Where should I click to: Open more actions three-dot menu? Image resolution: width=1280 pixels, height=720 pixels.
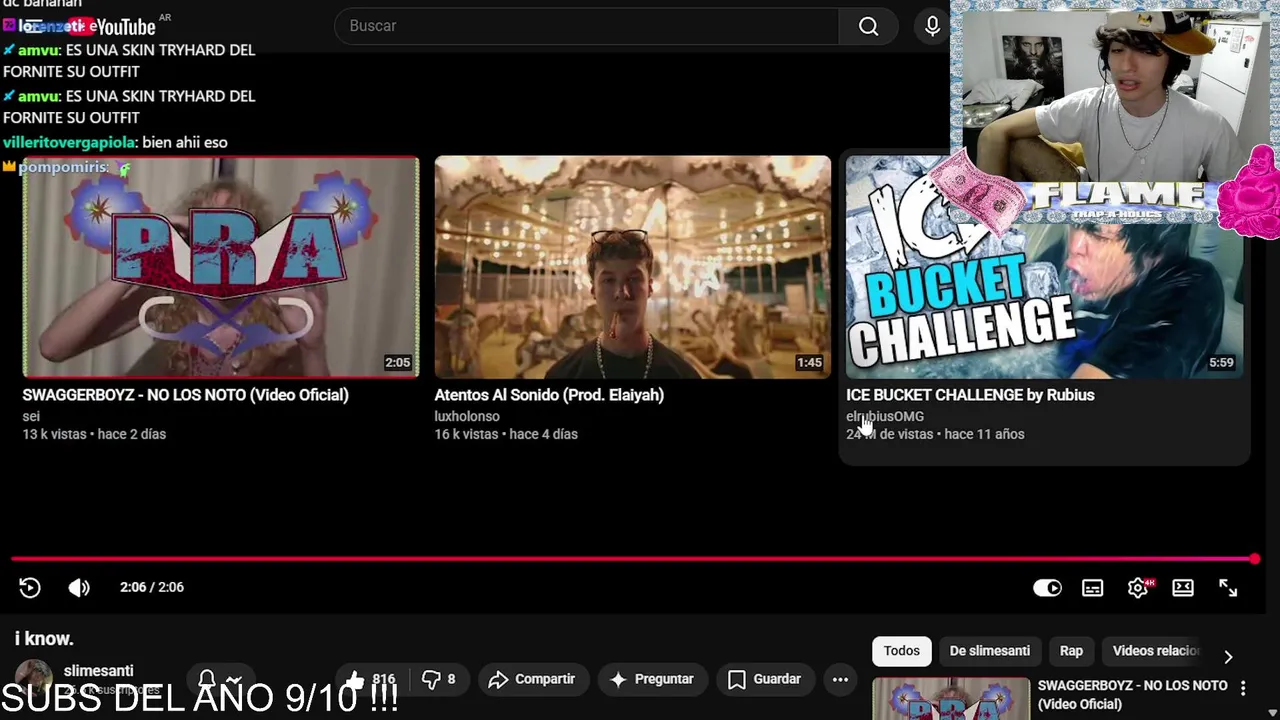pos(840,680)
